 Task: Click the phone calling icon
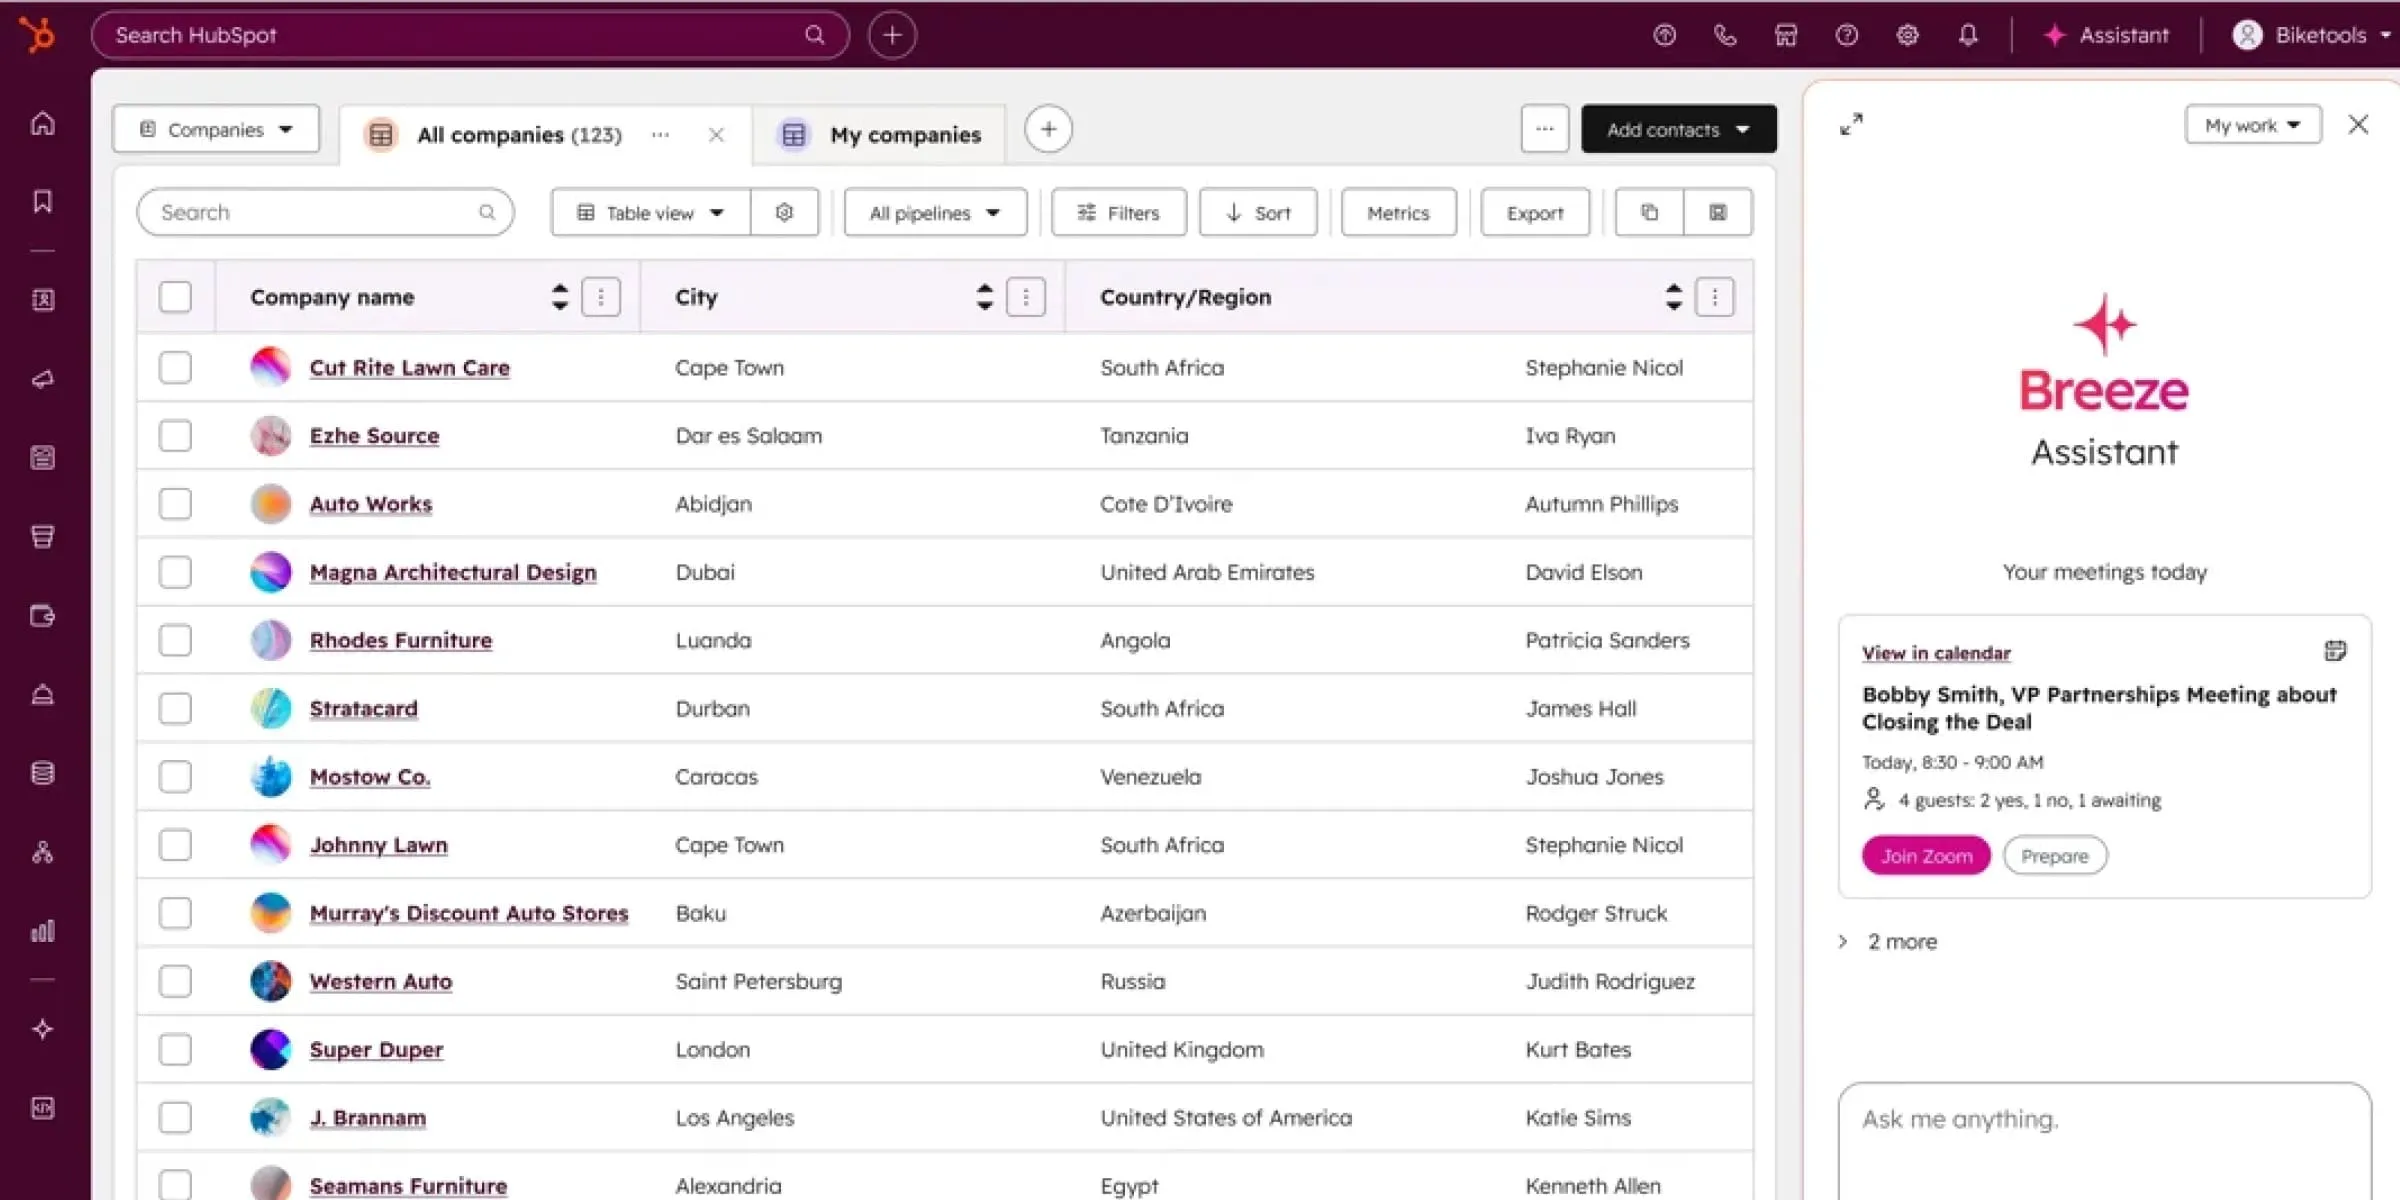click(x=1725, y=35)
